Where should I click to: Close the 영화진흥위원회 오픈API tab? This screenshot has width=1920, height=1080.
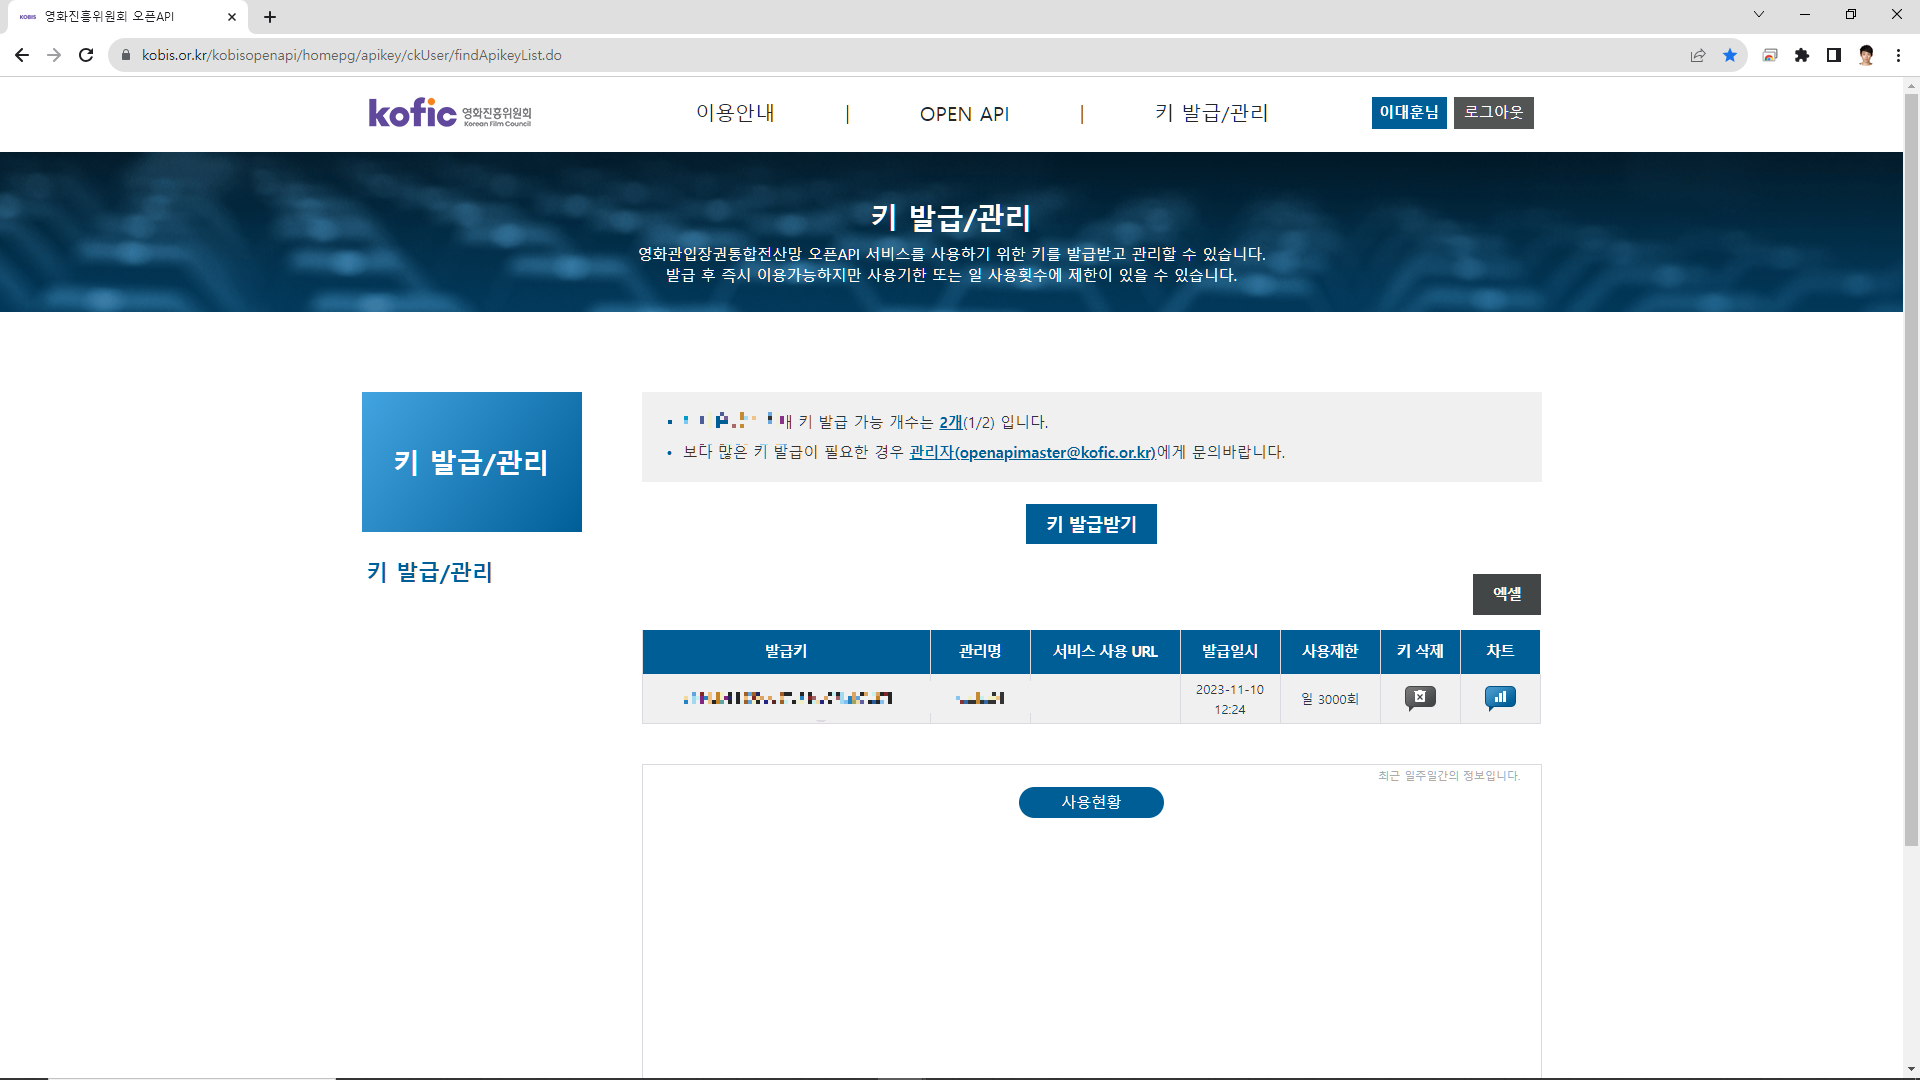pyautogui.click(x=232, y=17)
